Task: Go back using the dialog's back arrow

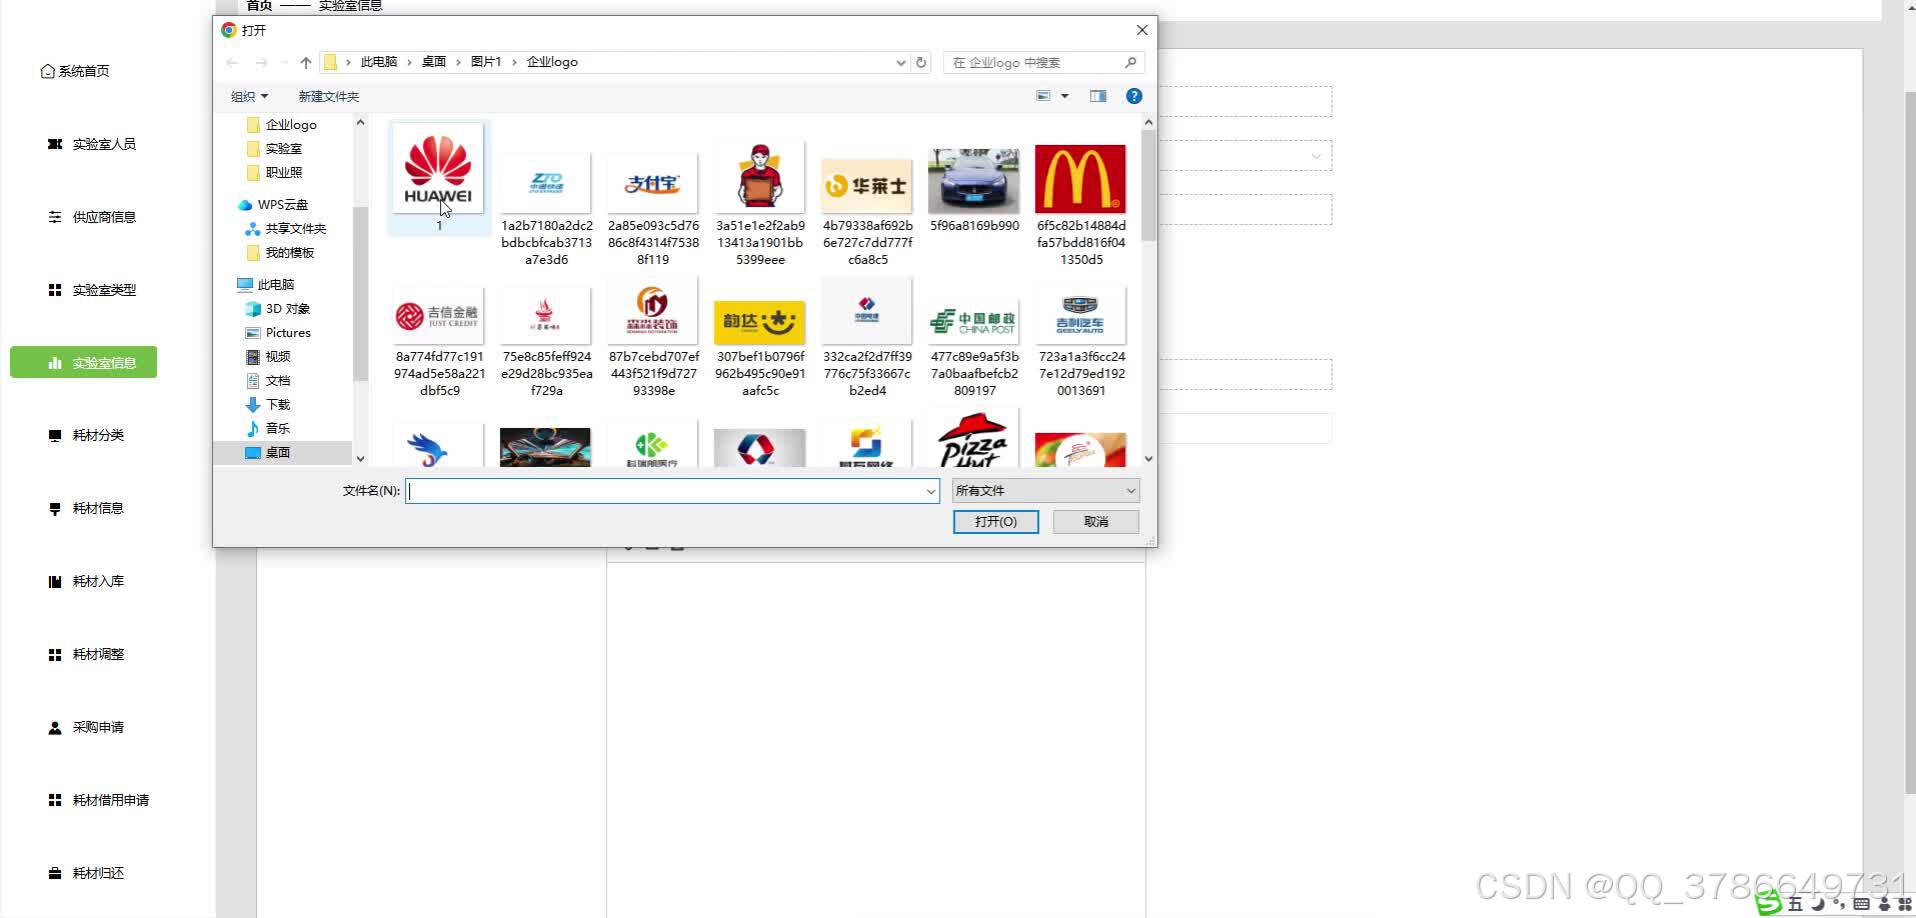Action: pyautogui.click(x=232, y=62)
